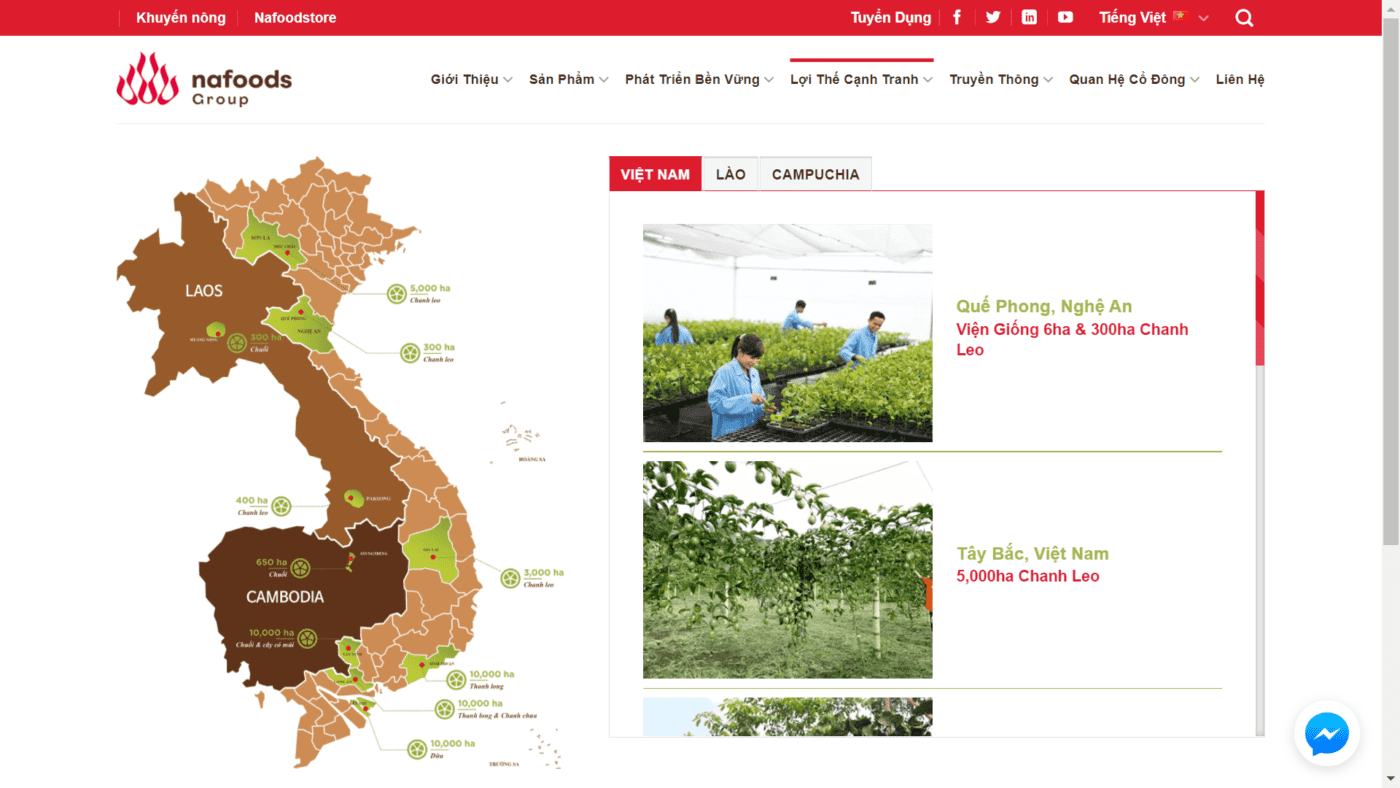Click the red marker at Mộc Châu

pos(288,254)
